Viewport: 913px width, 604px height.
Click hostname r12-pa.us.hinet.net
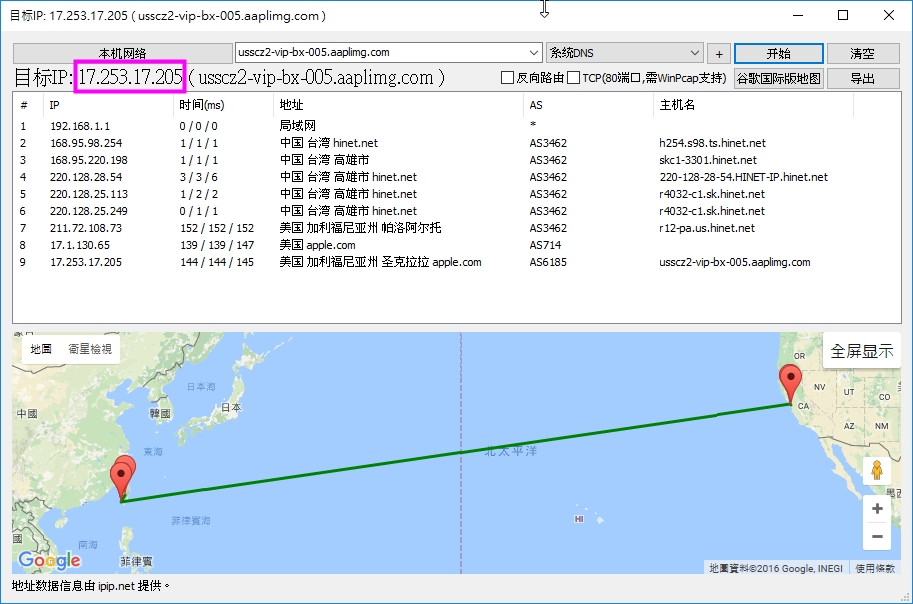coord(706,228)
